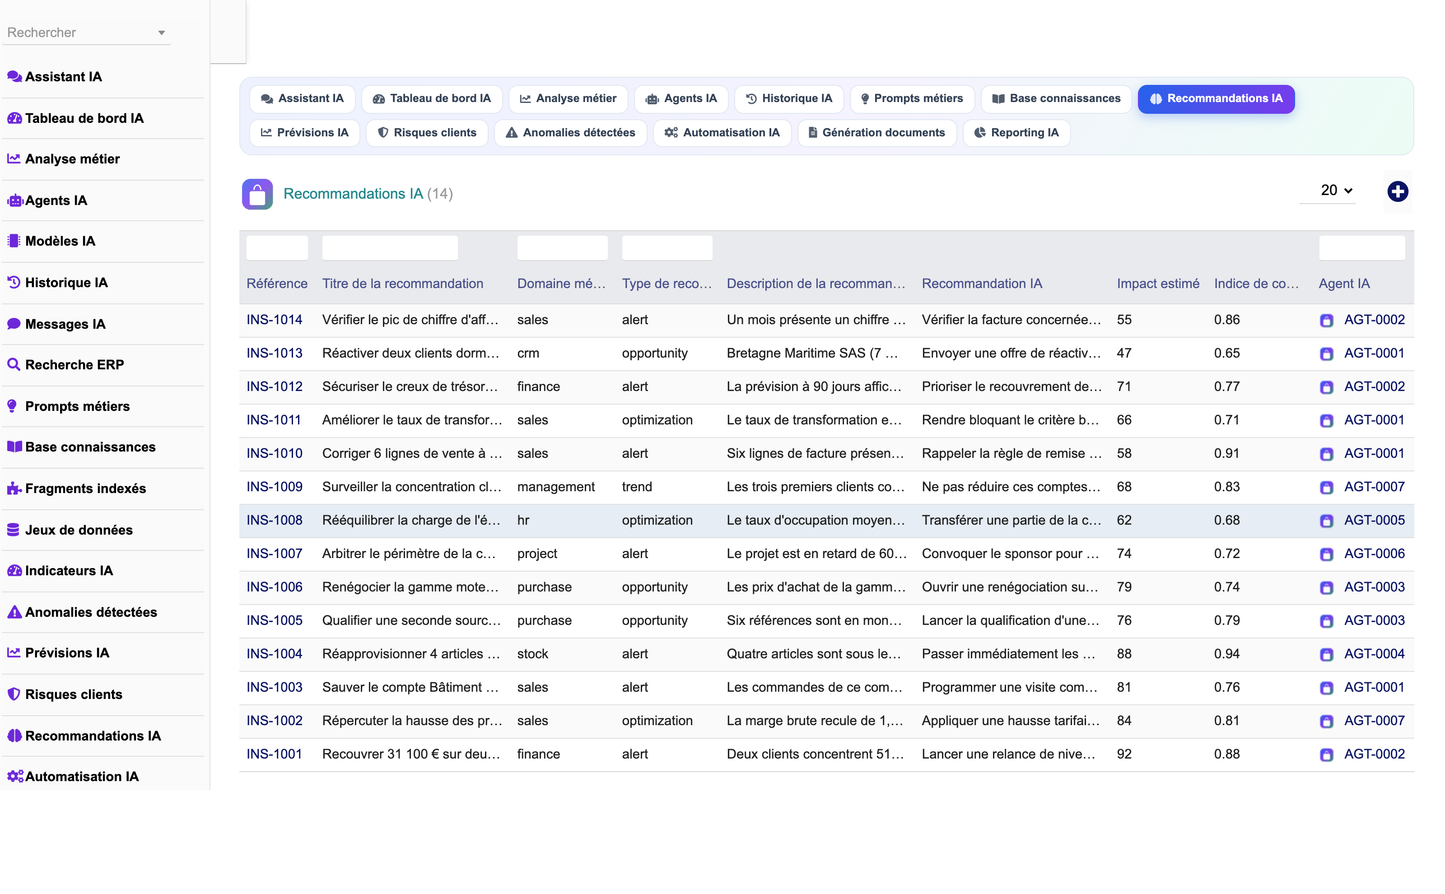Click agent icon beside AGT-0002 in row INS-1014

coord(1326,321)
